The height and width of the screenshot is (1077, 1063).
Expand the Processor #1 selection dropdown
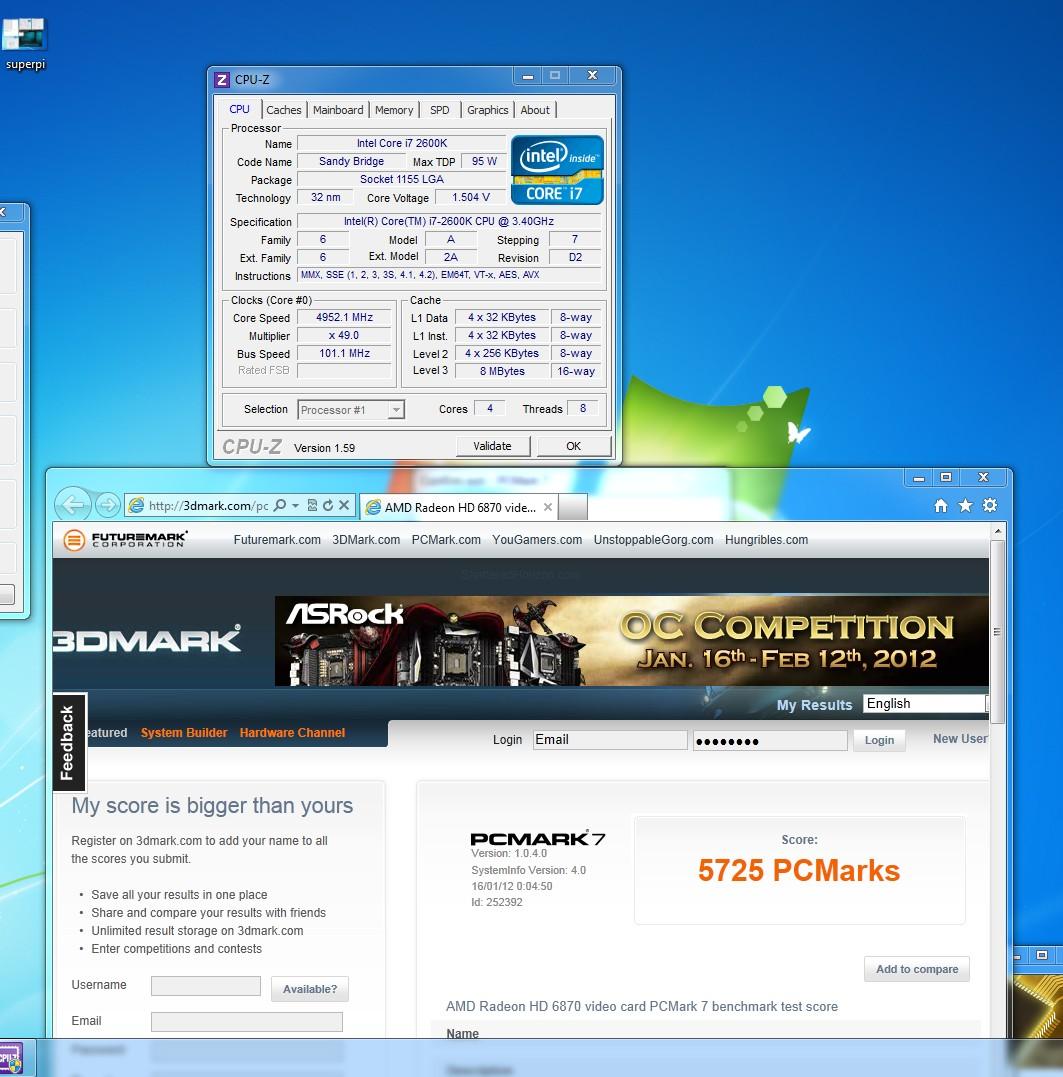[x=396, y=410]
